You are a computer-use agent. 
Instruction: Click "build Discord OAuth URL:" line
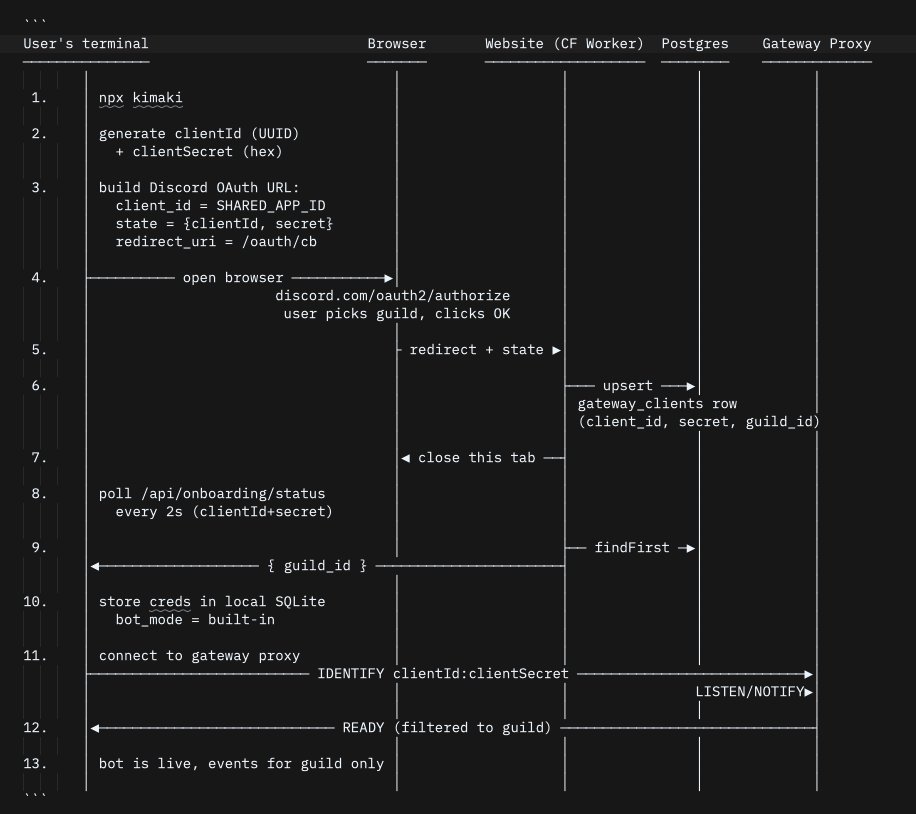[199, 188]
